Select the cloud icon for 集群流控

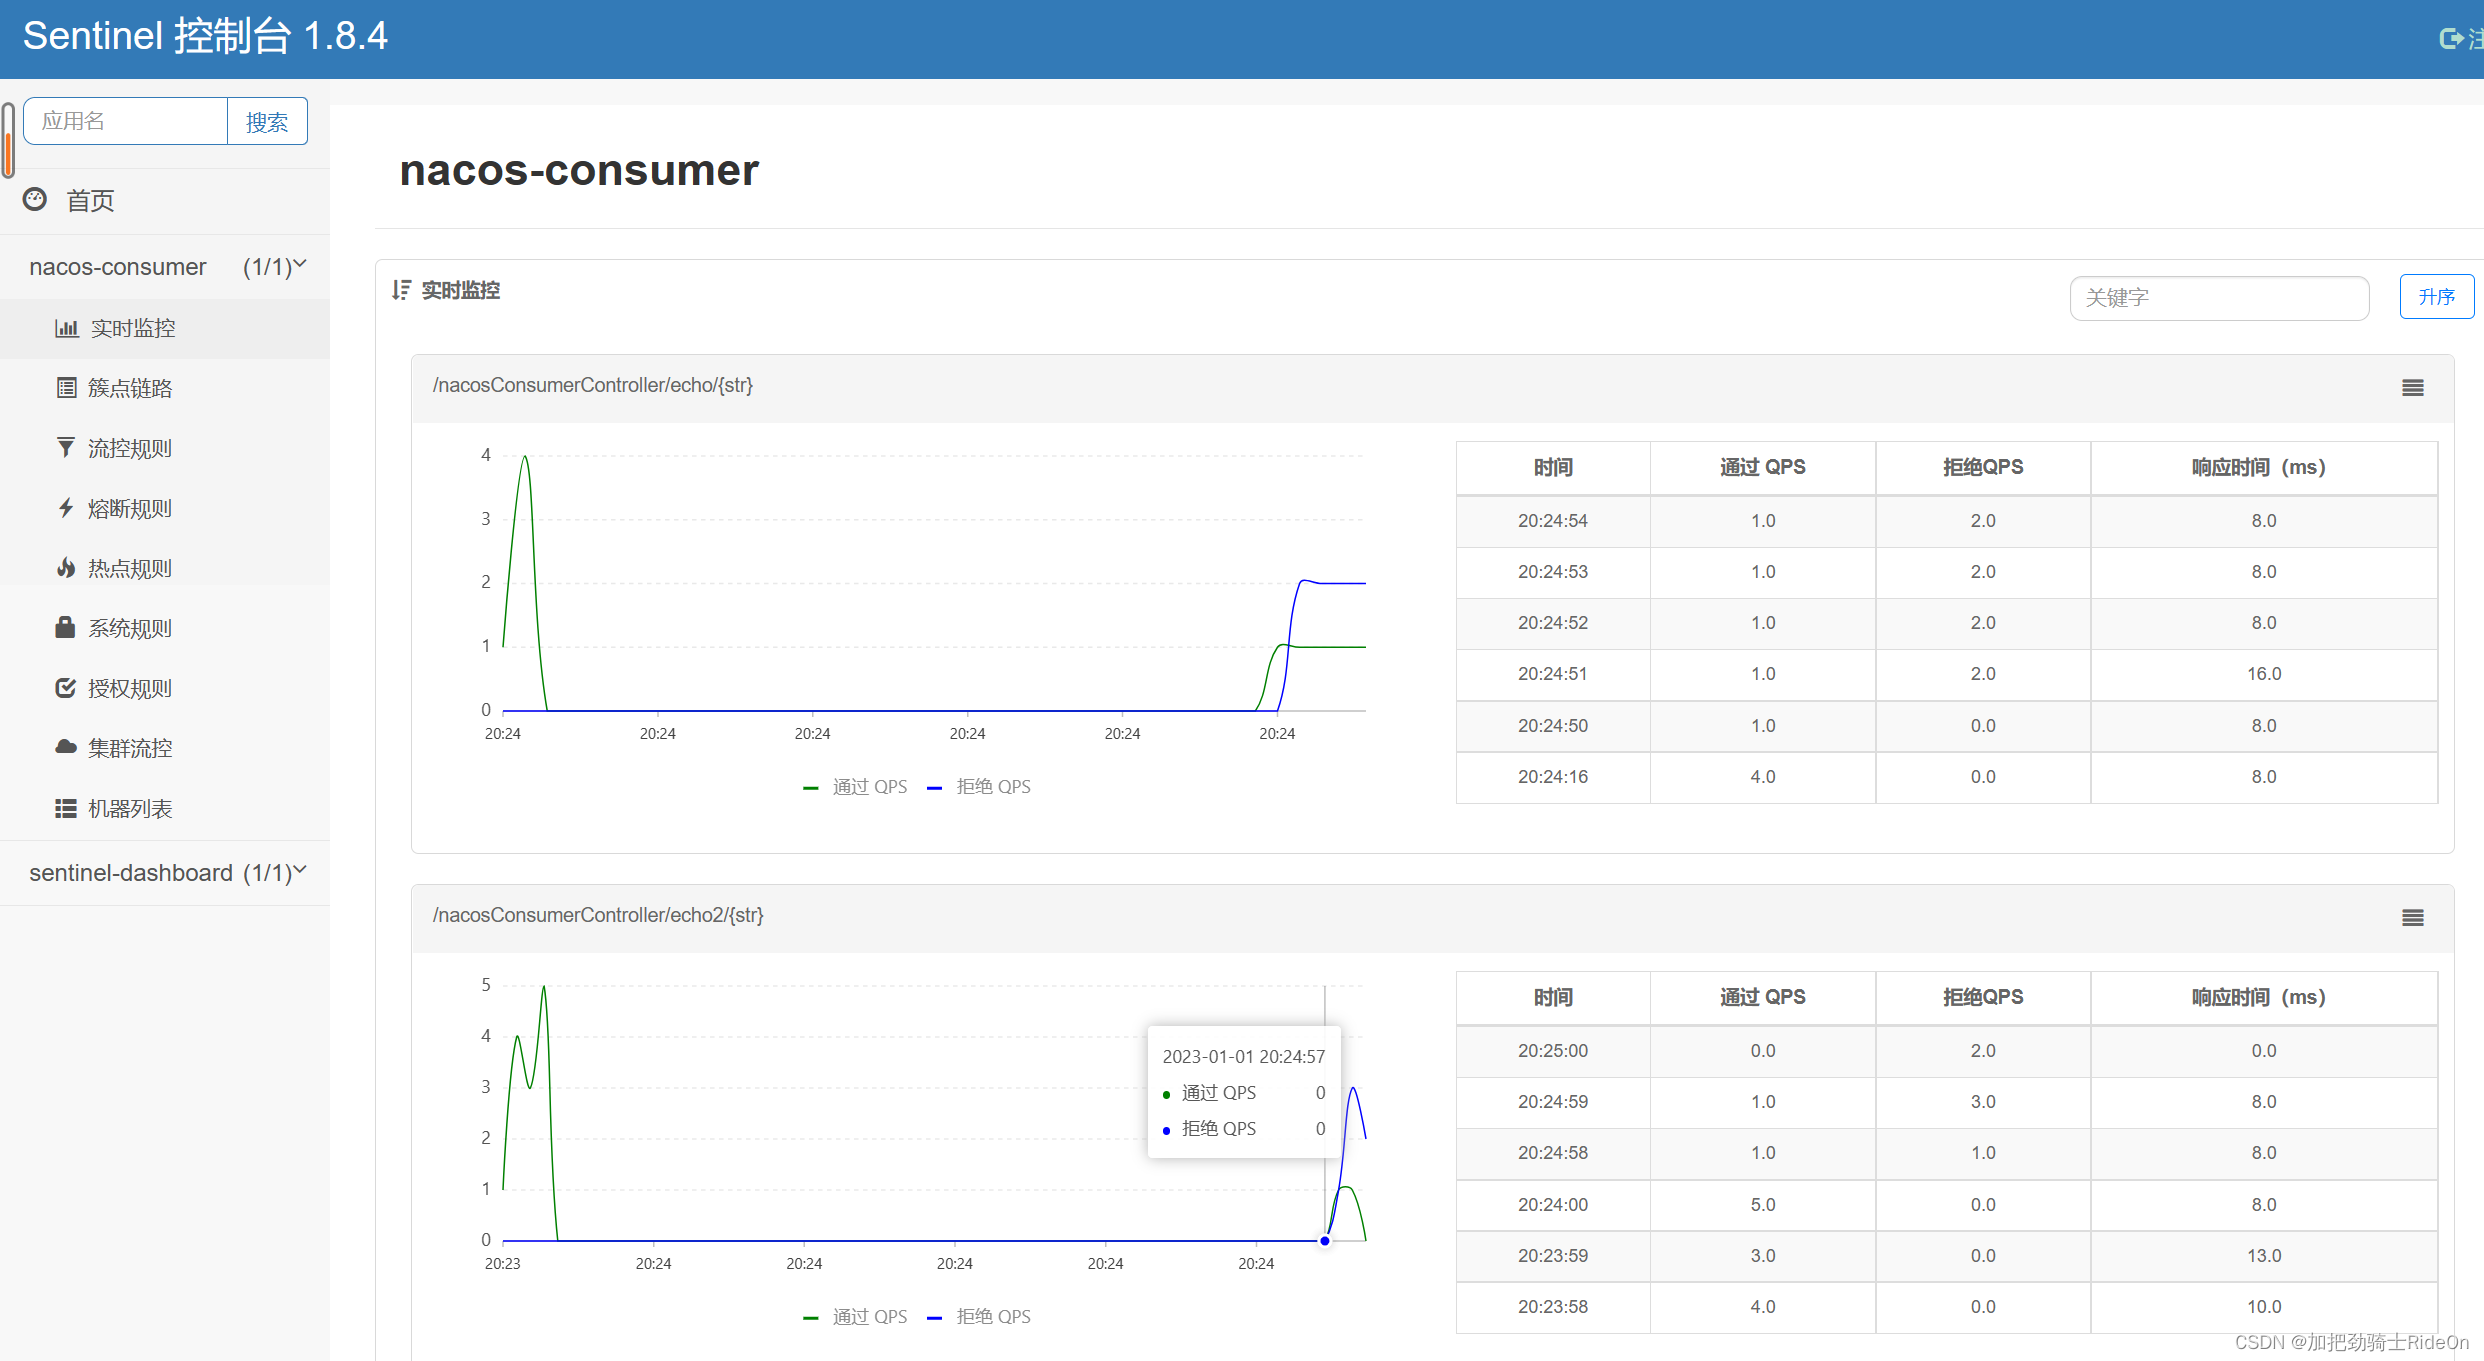(66, 748)
